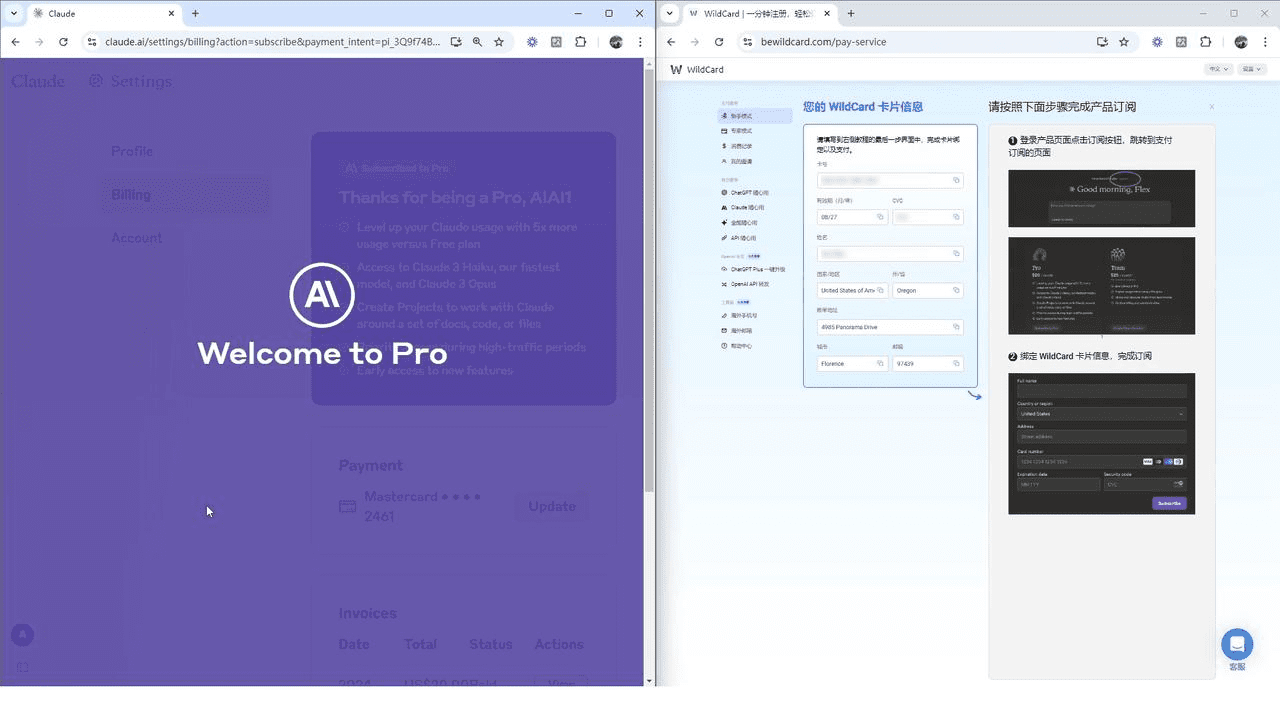Select the Claude browser tab
The height and width of the screenshot is (719, 1280).
pyautogui.click(x=103, y=14)
